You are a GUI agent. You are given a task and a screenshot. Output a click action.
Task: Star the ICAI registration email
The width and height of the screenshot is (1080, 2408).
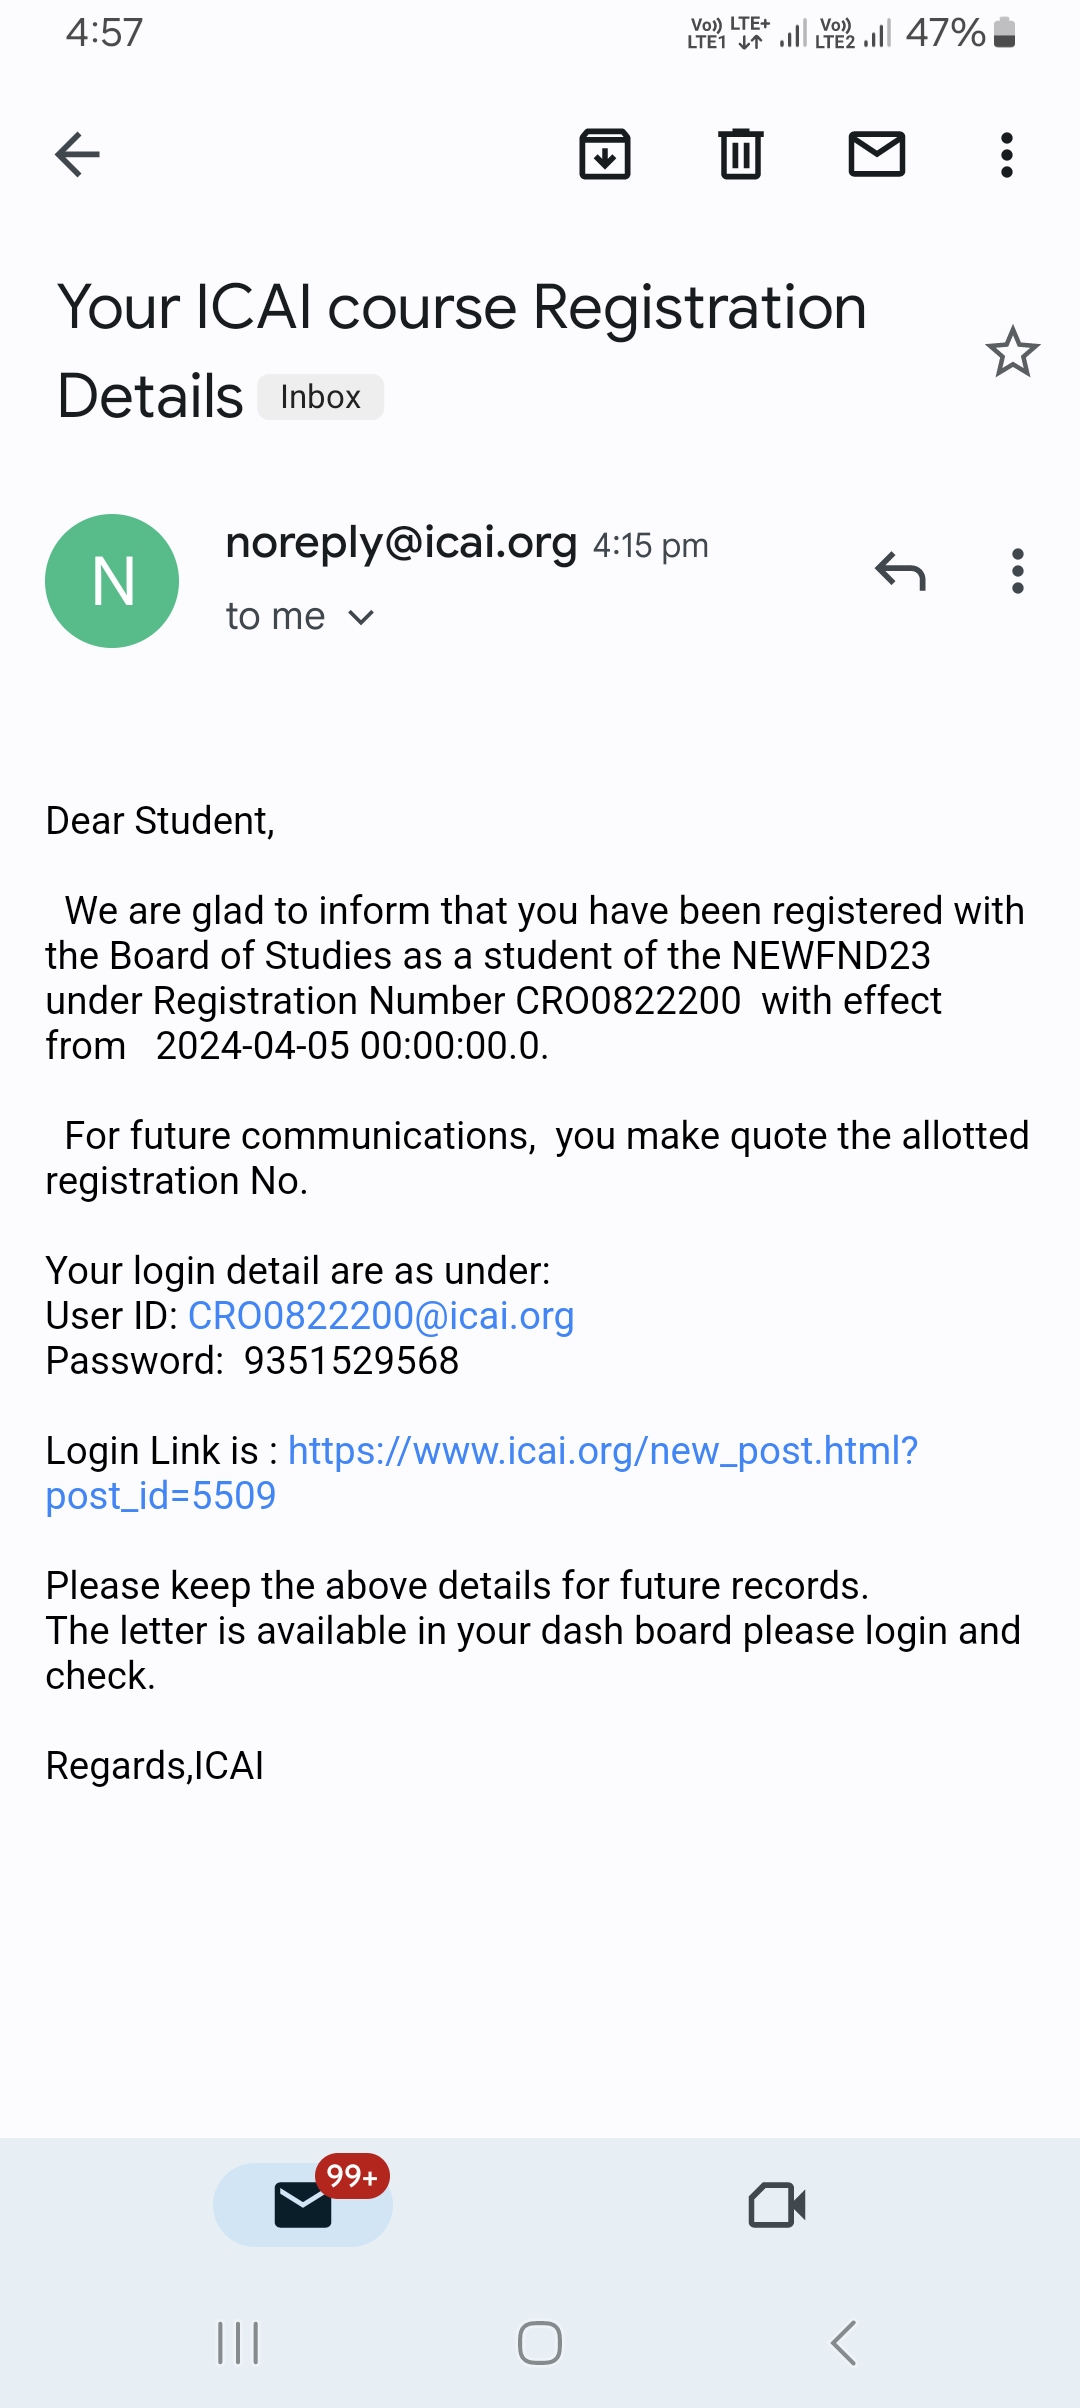click(1012, 352)
